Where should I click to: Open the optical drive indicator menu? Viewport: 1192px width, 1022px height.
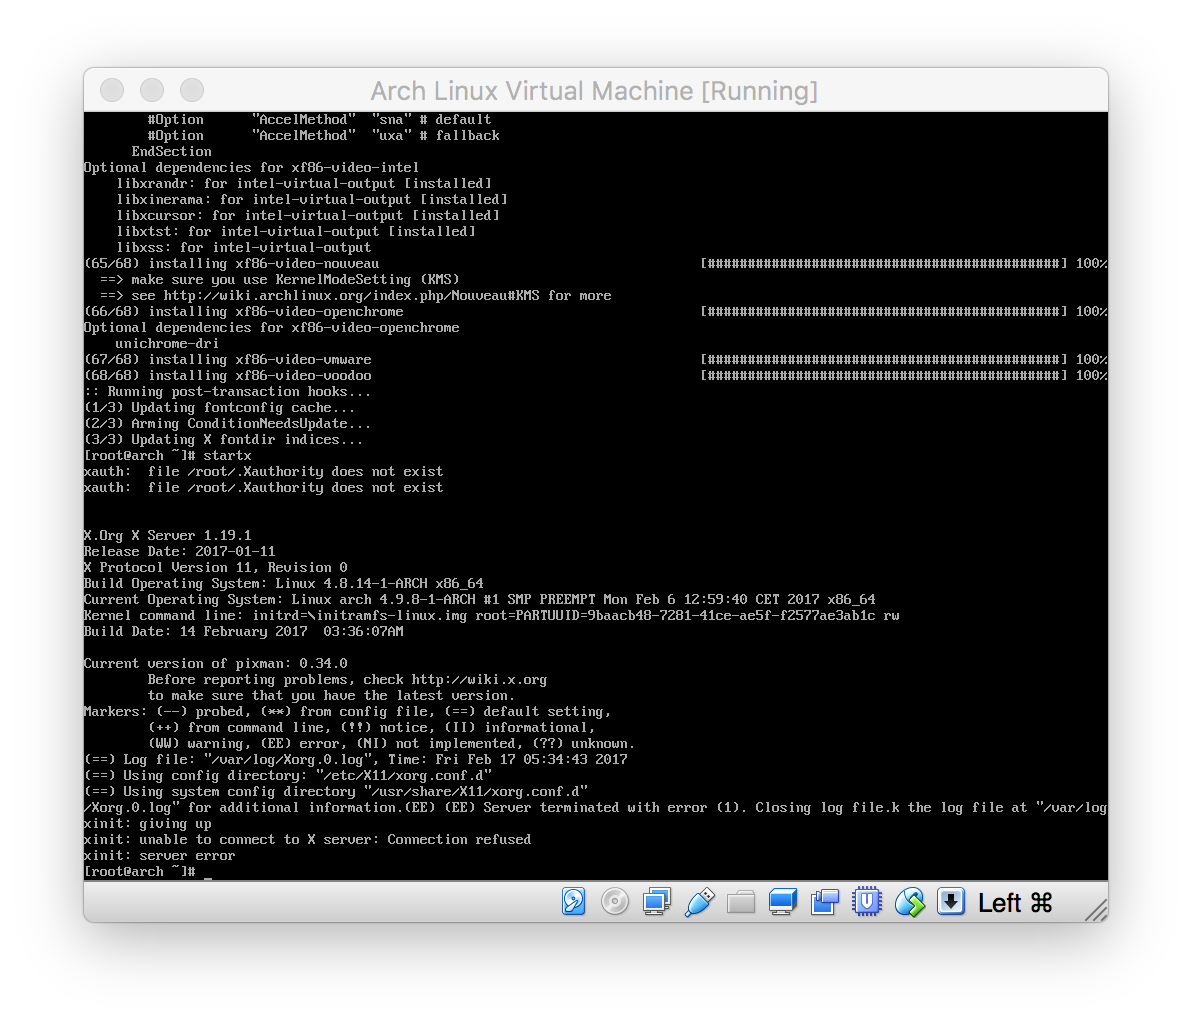pyautogui.click(x=615, y=902)
